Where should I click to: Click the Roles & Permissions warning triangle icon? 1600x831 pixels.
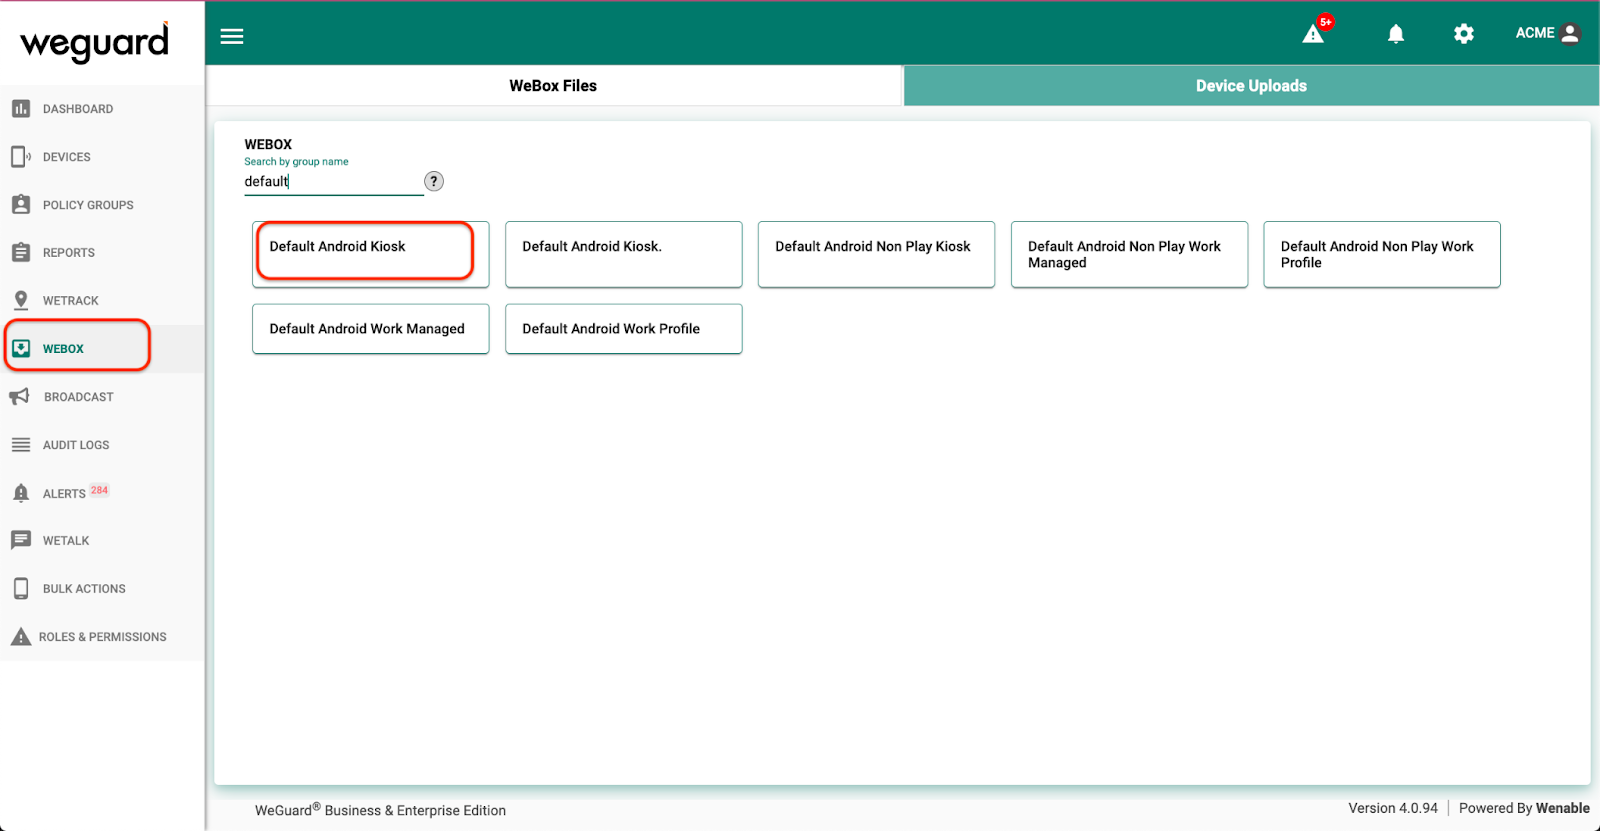click(21, 636)
